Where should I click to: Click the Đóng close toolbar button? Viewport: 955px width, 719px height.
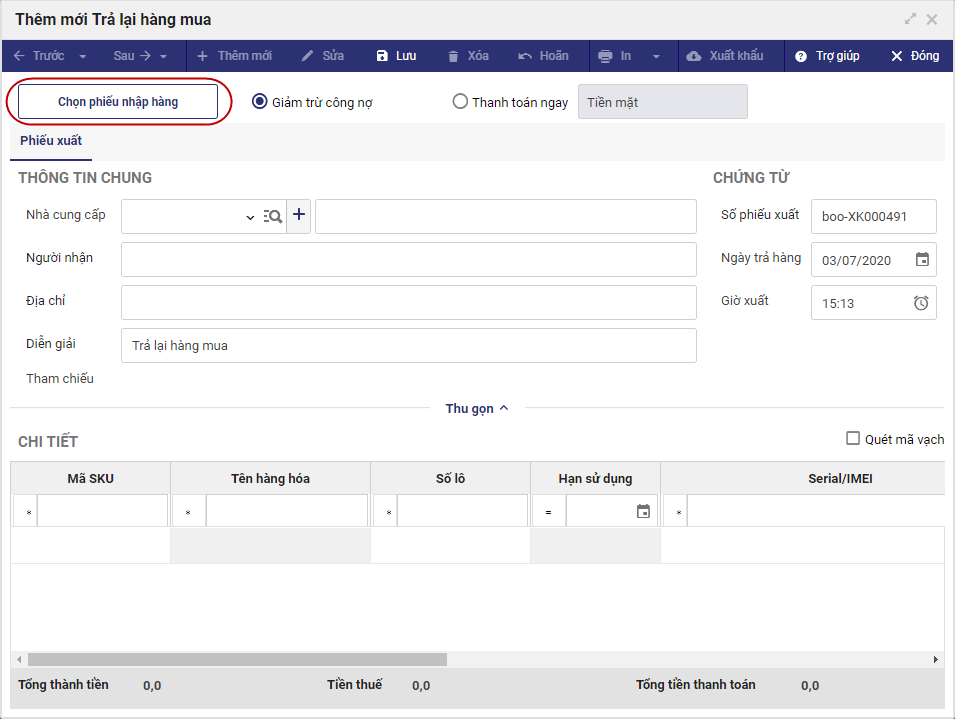[x=915, y=56]
